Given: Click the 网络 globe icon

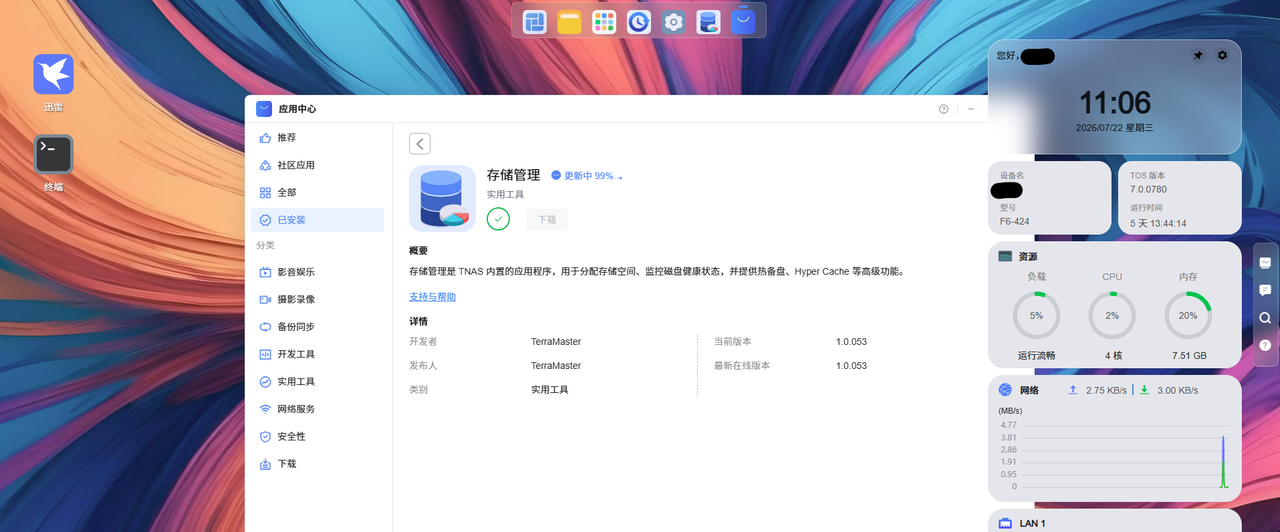Looking at the screenshot, I should tap(1005, 390).
